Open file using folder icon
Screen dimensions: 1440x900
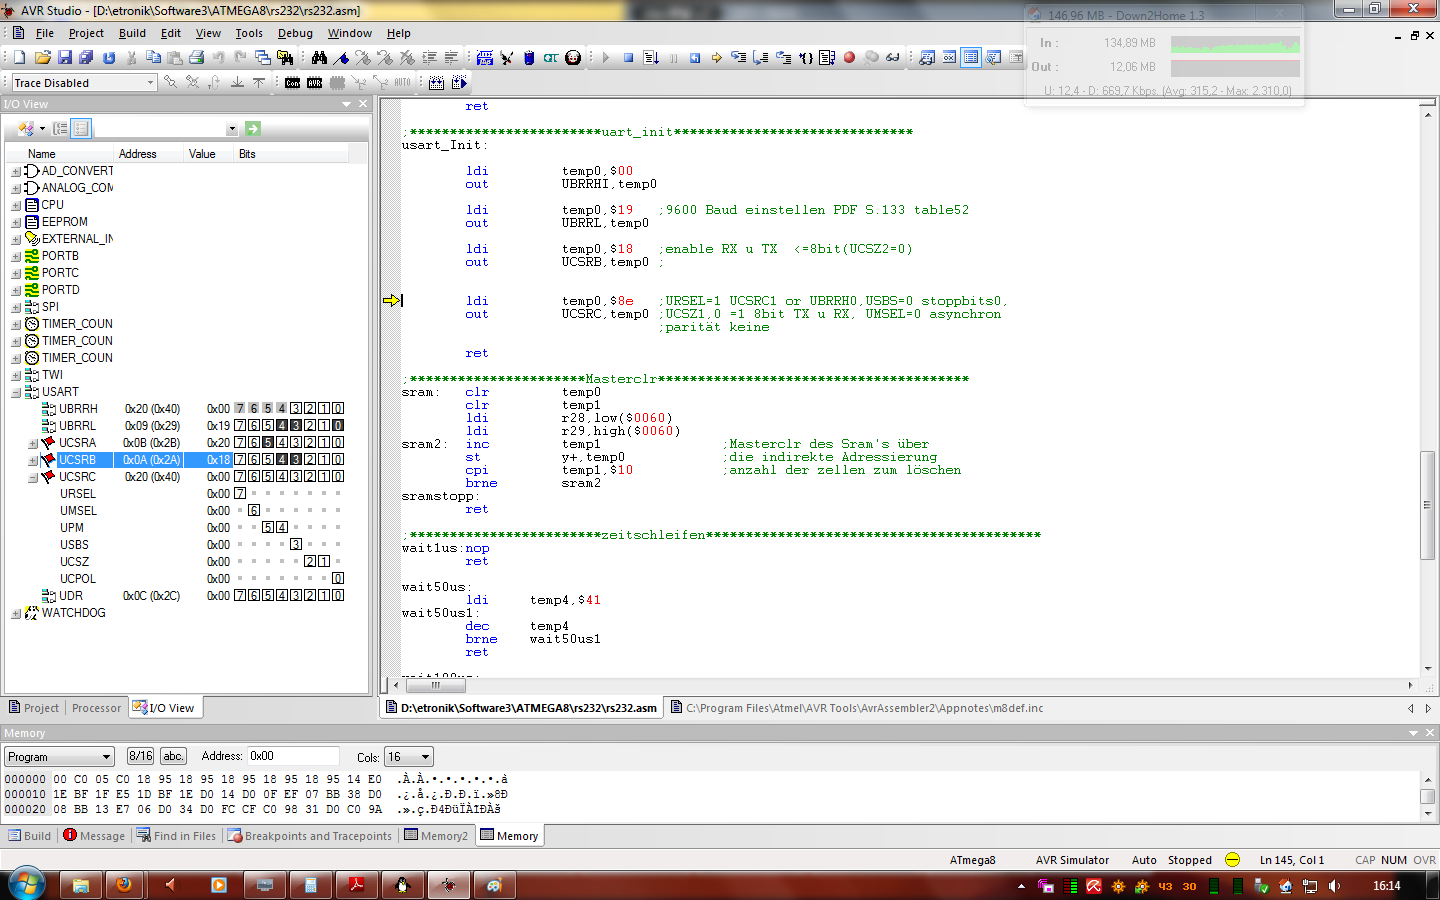pyautogui.click(x=42, y=58)
